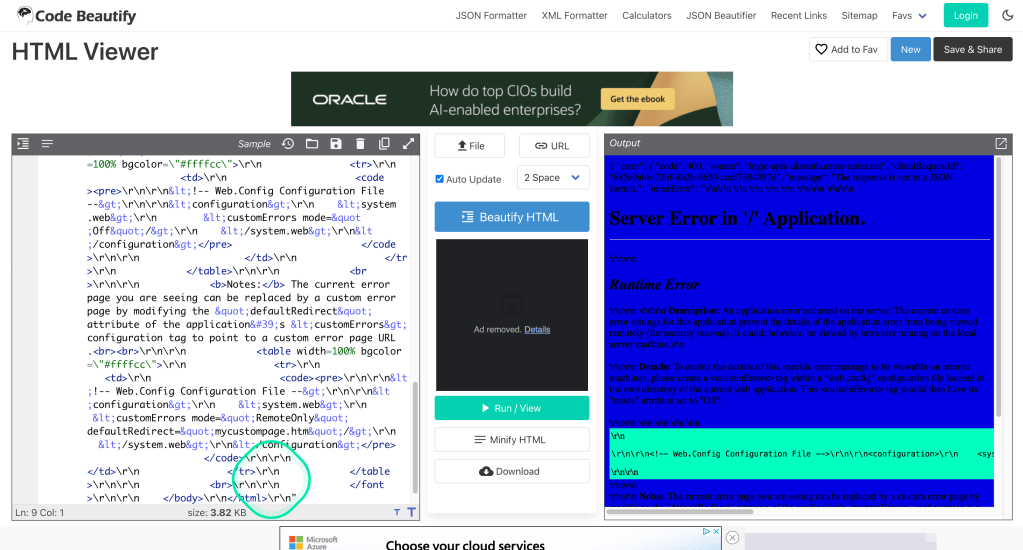Click Get the ebook in Oracle ad
Screen dimensions: 1023x550
pos(637,99)
